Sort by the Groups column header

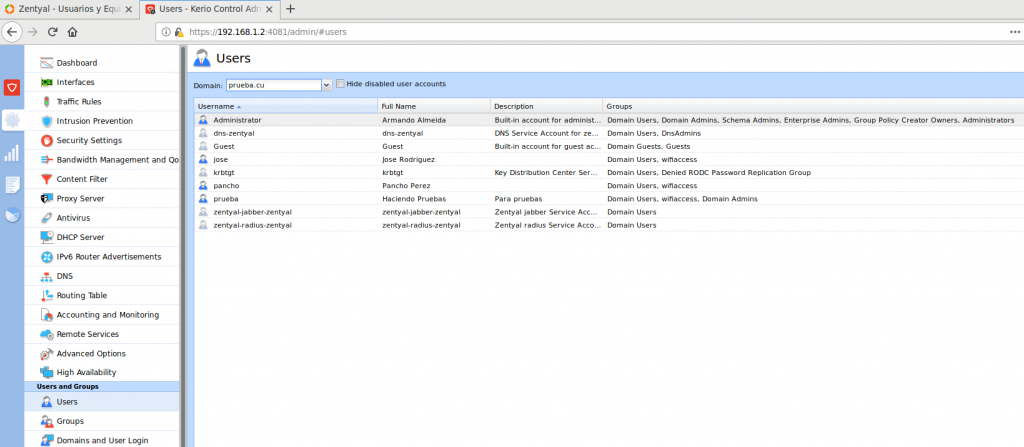pos(813,107)
